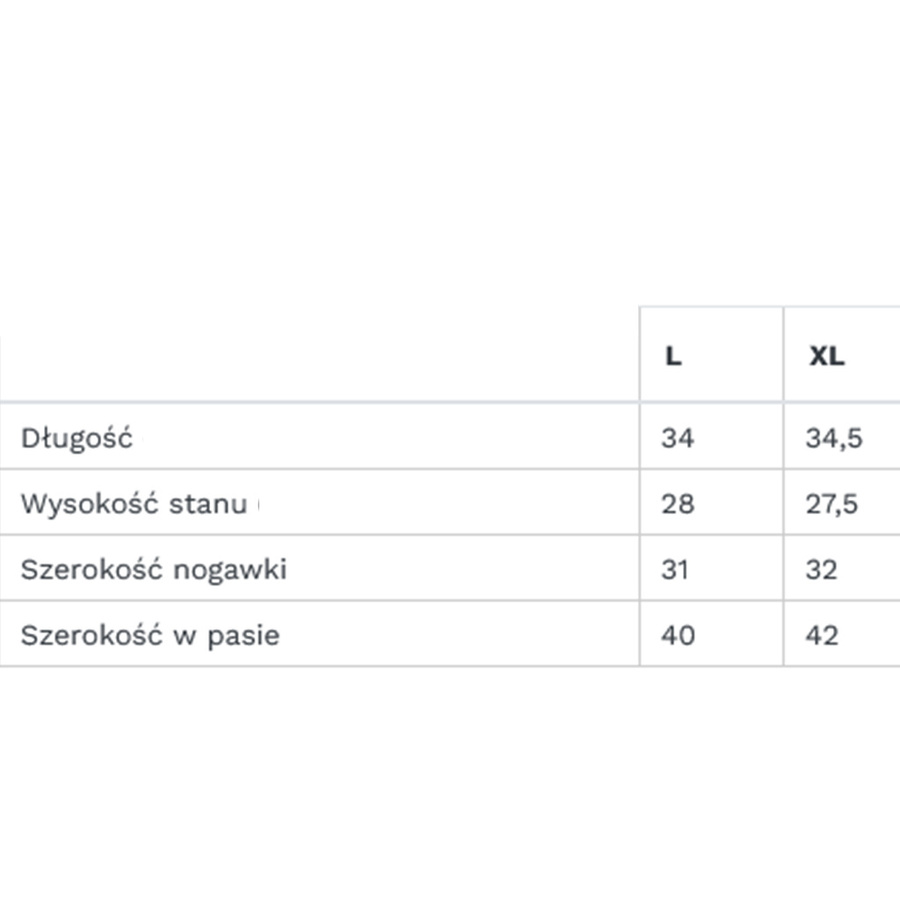Click the Długość row label
The image size is (900, 900).
pyautogui.click(x=77, y=438)
